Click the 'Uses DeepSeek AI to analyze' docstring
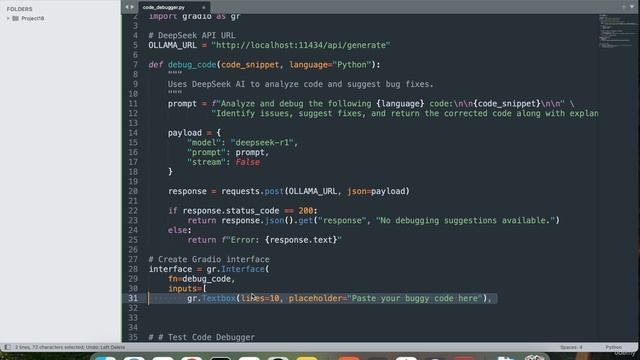Screen dimensions: 640x360 (x=300, y=84)
